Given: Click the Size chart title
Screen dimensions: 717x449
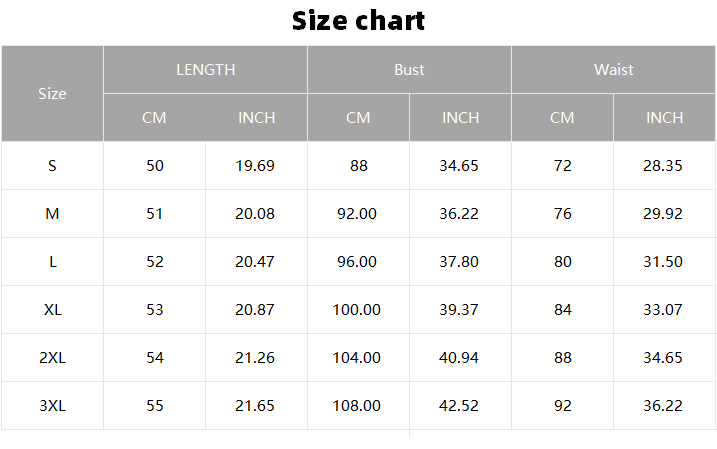Looking at the screenshot, I should [358, 21].
